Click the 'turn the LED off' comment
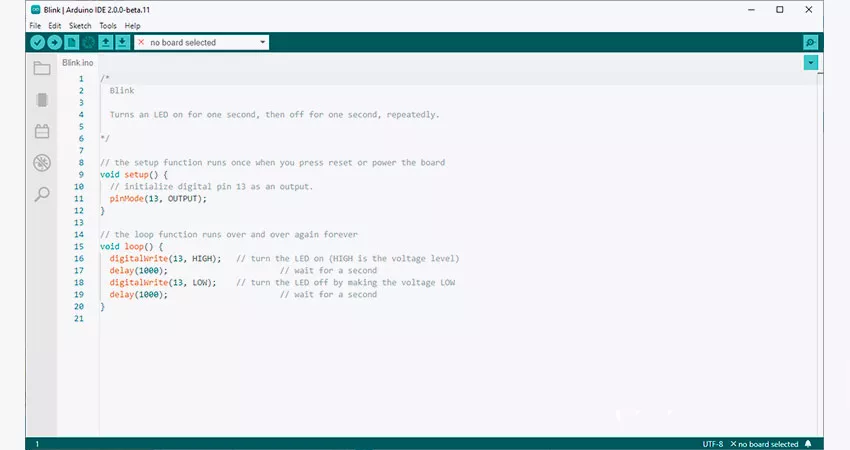The height and width of the screenshot is (450, 850). coord(346,282)
